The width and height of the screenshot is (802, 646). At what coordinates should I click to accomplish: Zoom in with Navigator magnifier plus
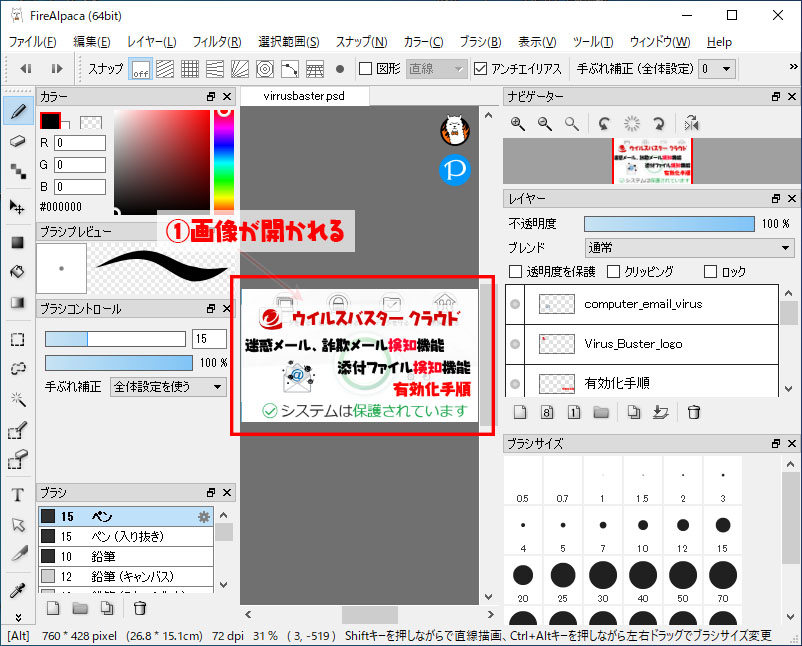click(x=518, y=123)
